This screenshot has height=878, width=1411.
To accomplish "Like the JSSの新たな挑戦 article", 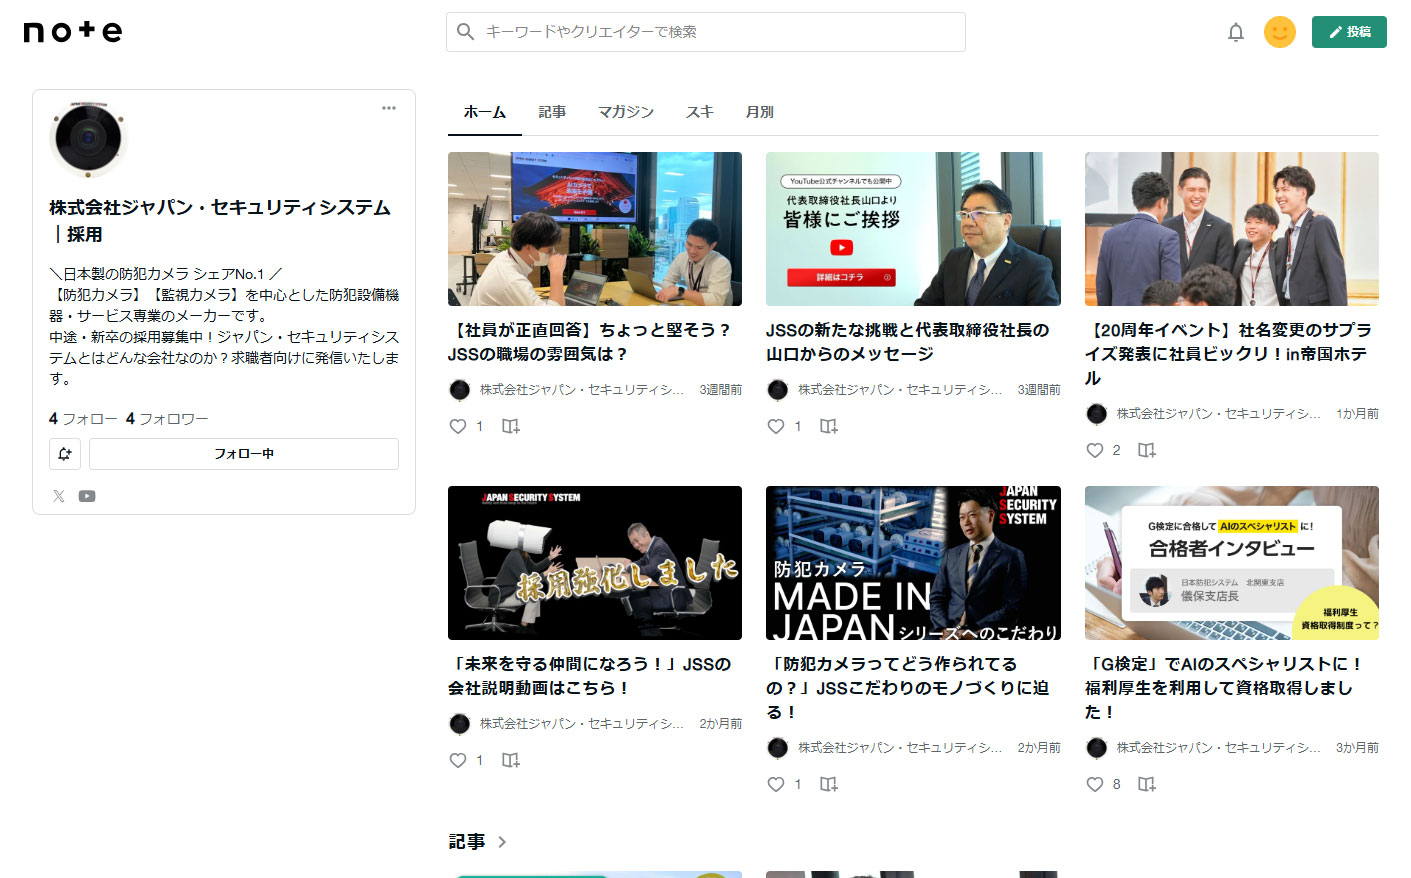I will click(x=776, y=426).
